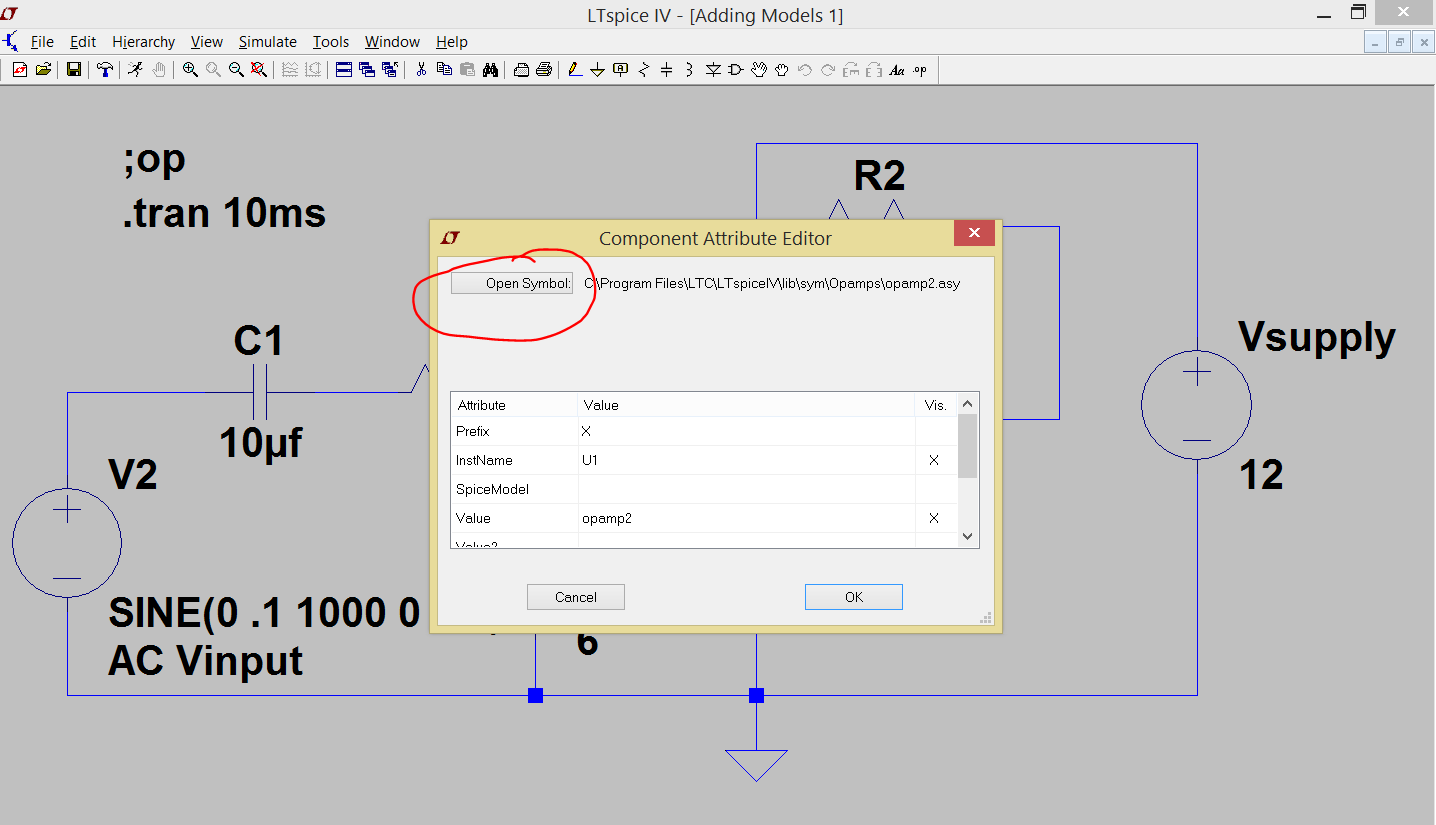Toggle Vis. mark for InstName row
Viewport: 1436px width, 825px height.
point(934,460)
